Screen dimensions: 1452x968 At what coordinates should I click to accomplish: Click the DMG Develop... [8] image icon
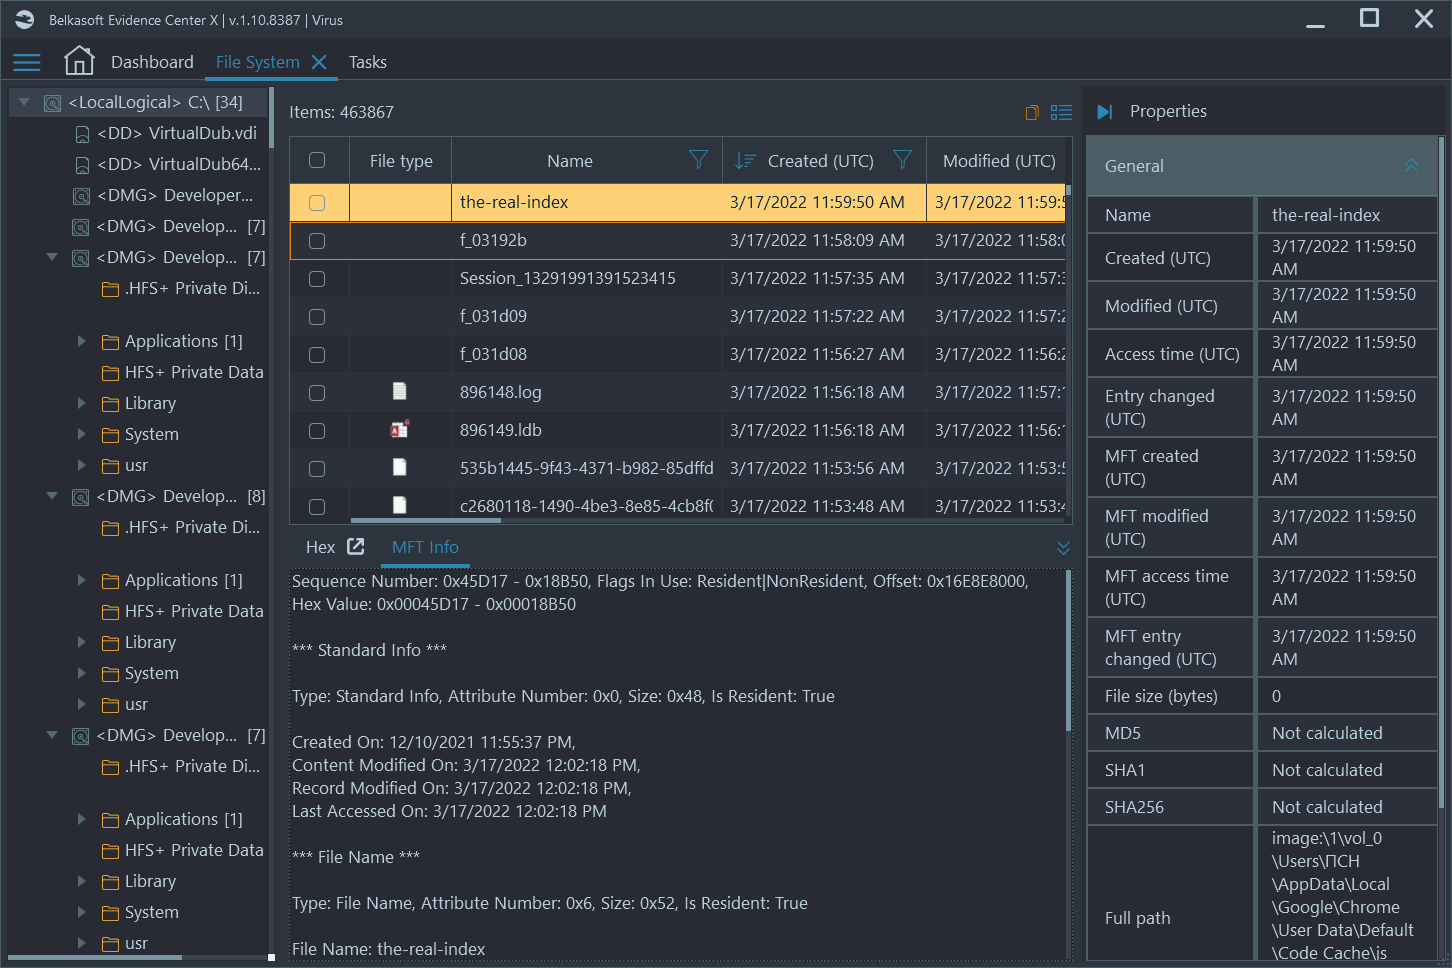(81, 497)
